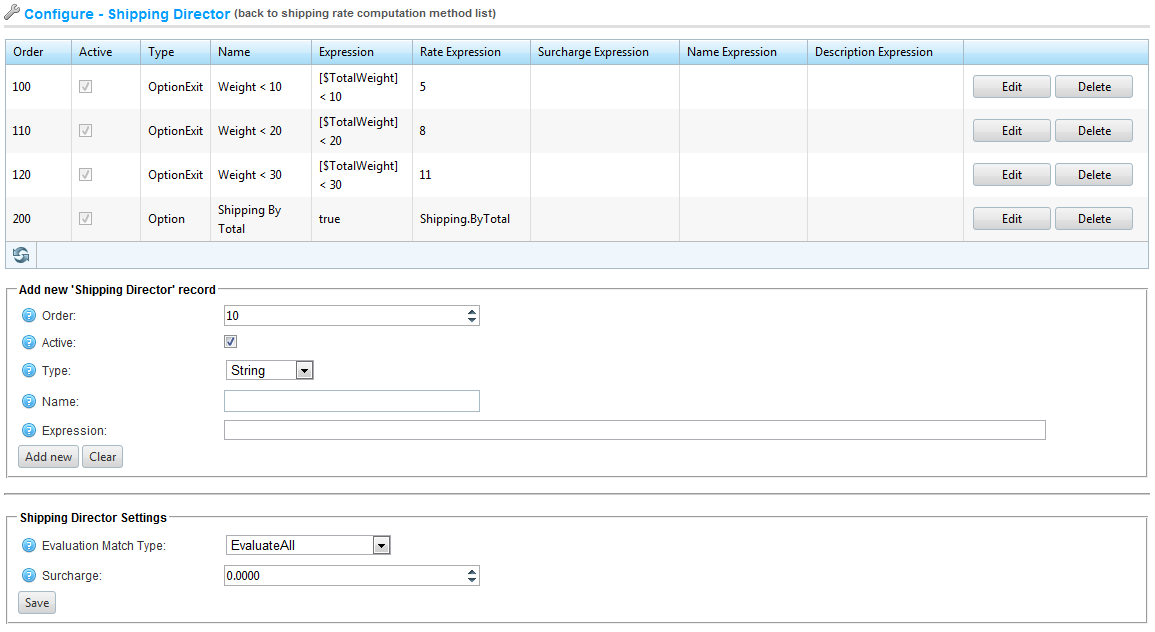The width and height of the screenshot is (1155, 632).
Task: Click the grid refresh icon
Action: pyautogui.click(x=20, y=255)
